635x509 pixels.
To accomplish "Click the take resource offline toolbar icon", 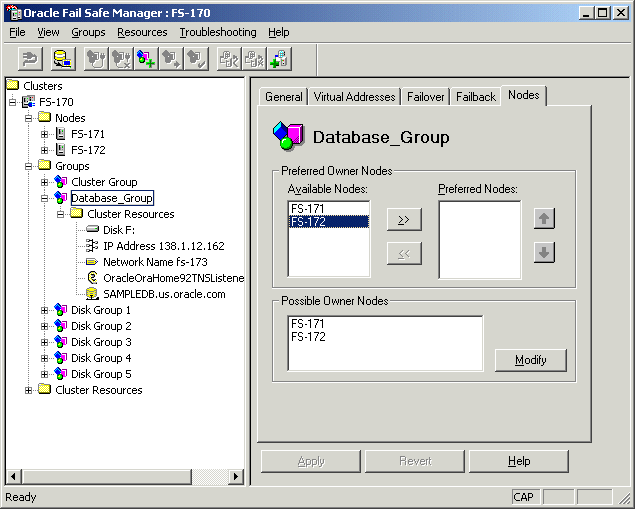I will tap(254, 59).
